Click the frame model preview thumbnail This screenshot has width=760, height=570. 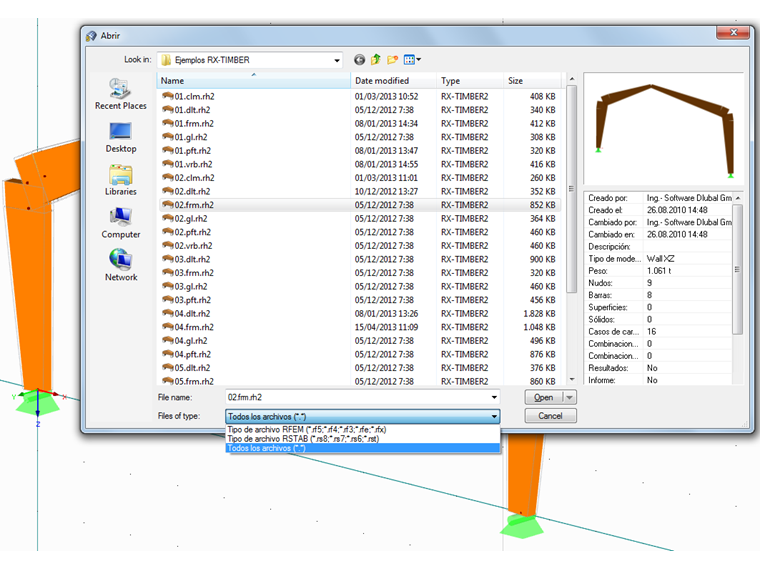click(x=663, y=128)
